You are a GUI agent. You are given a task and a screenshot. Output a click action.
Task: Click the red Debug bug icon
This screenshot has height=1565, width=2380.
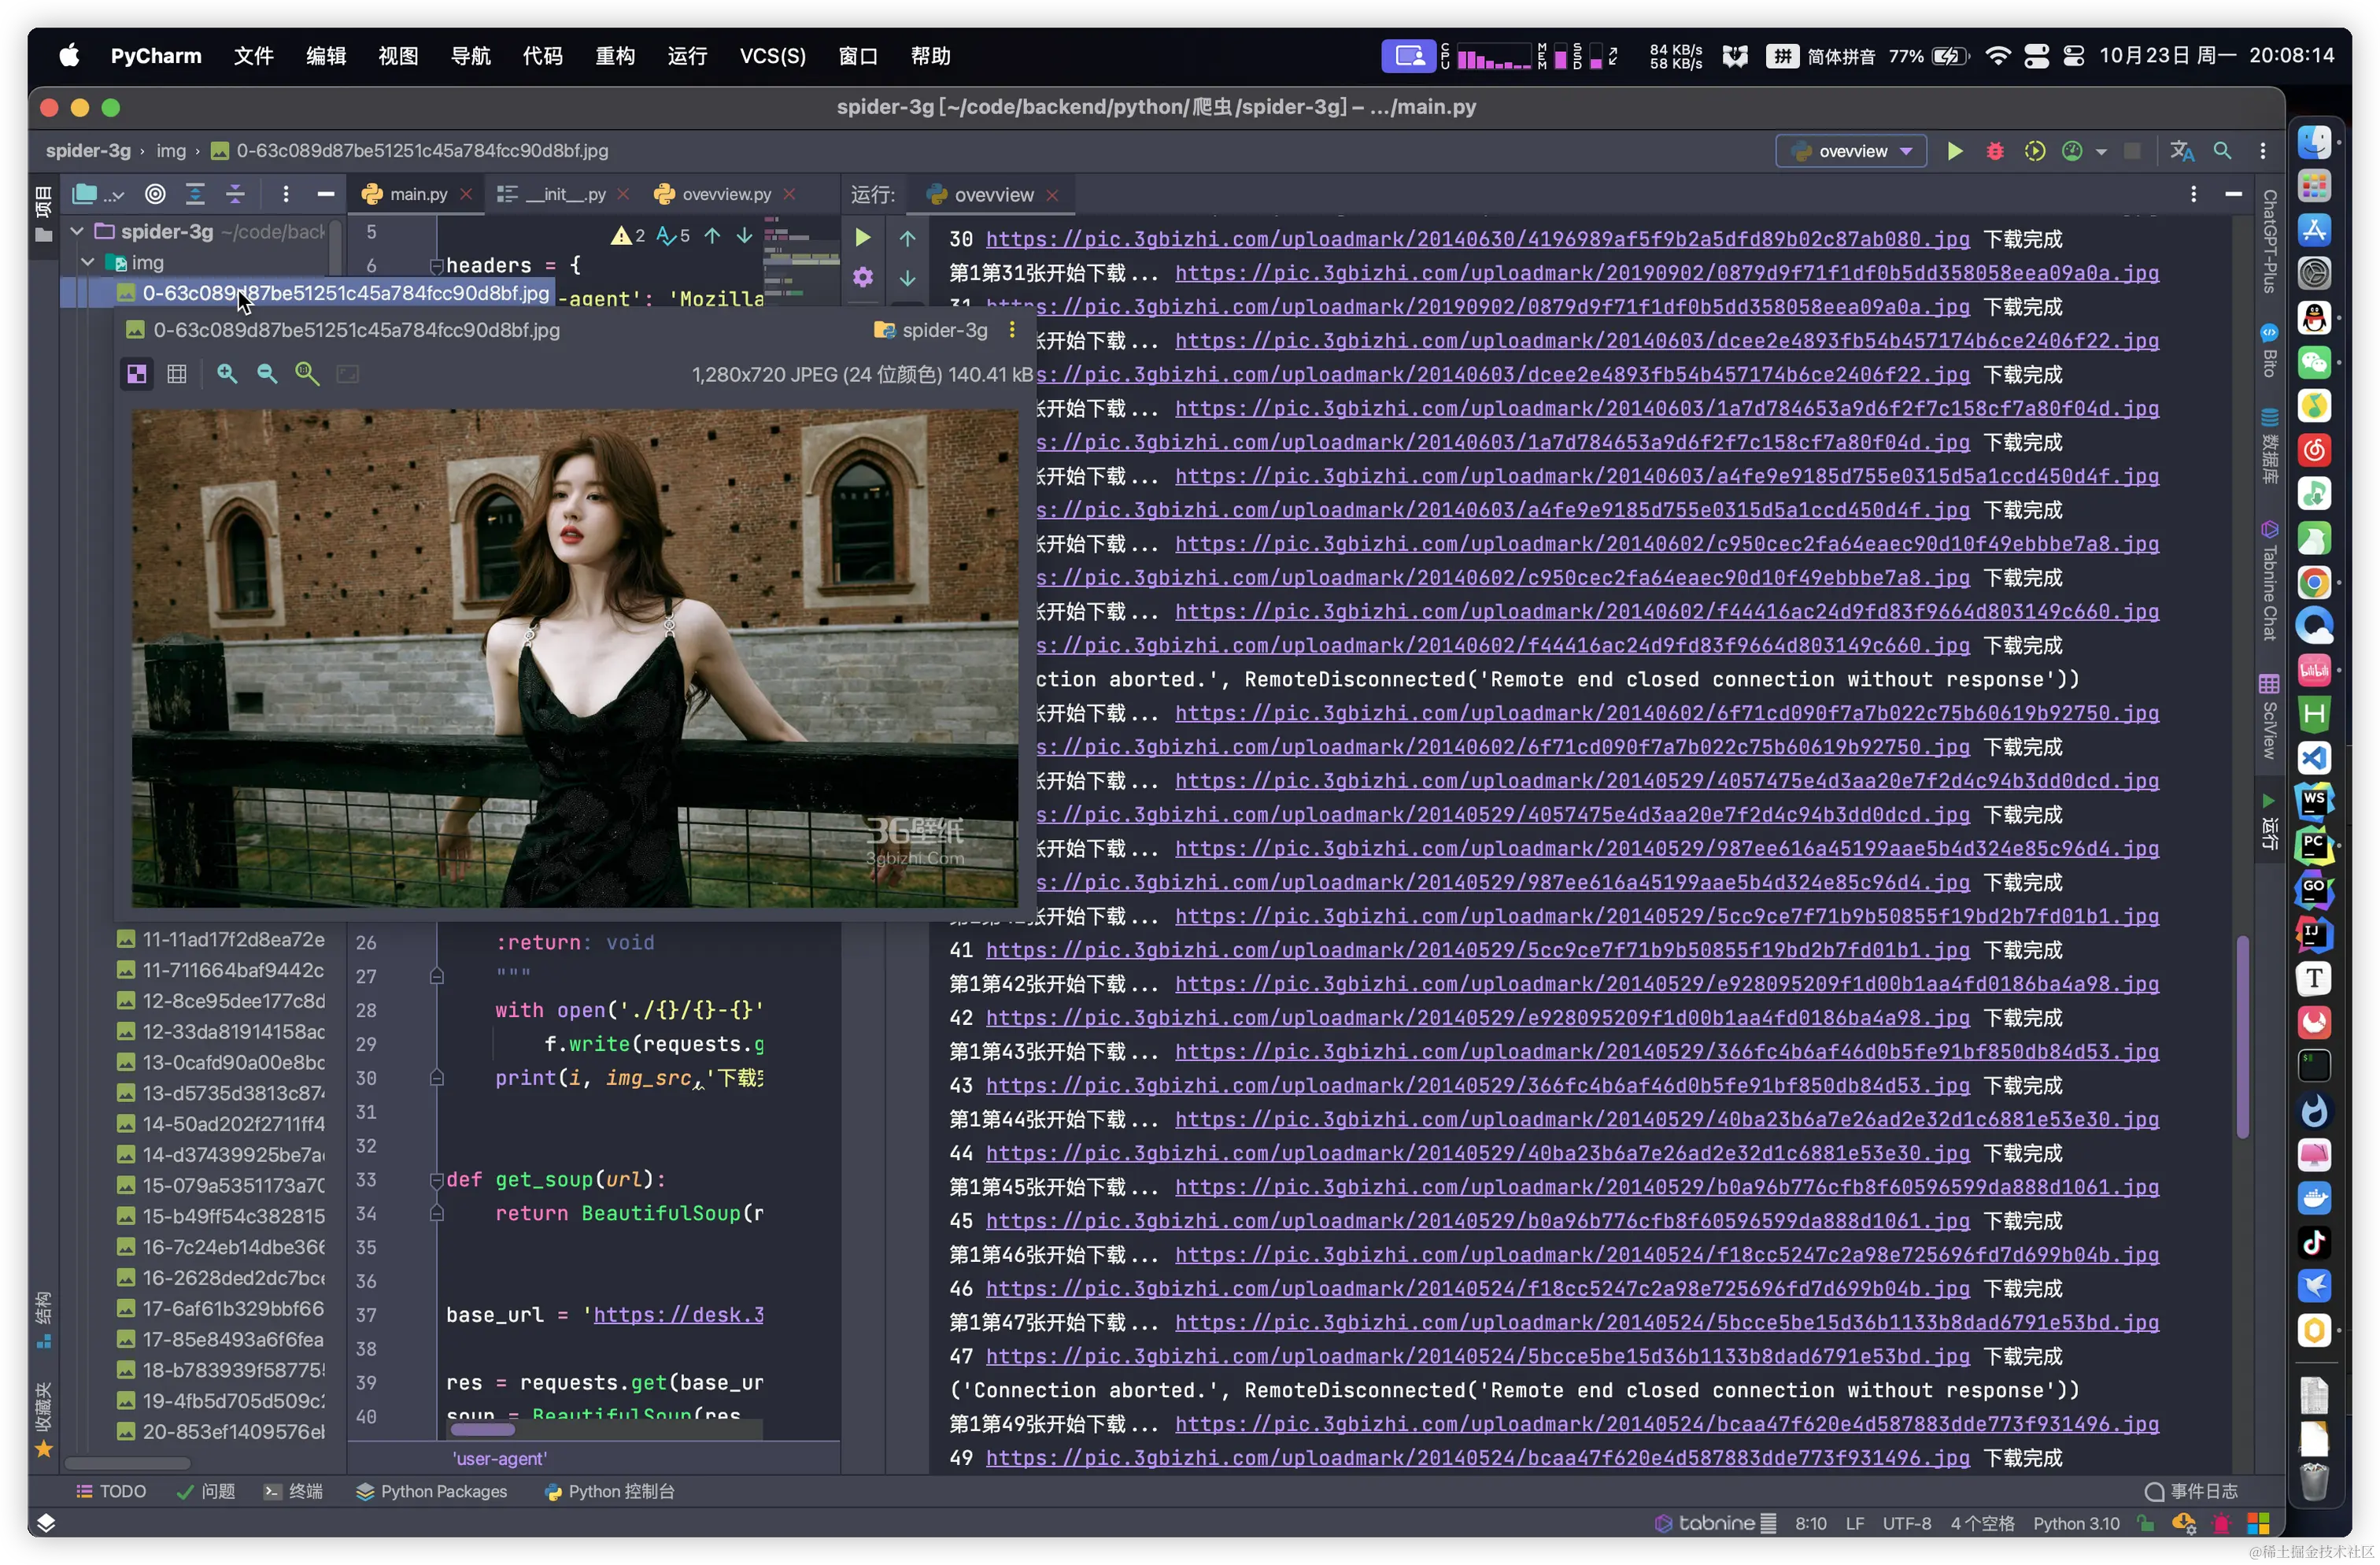(1994, 151)
